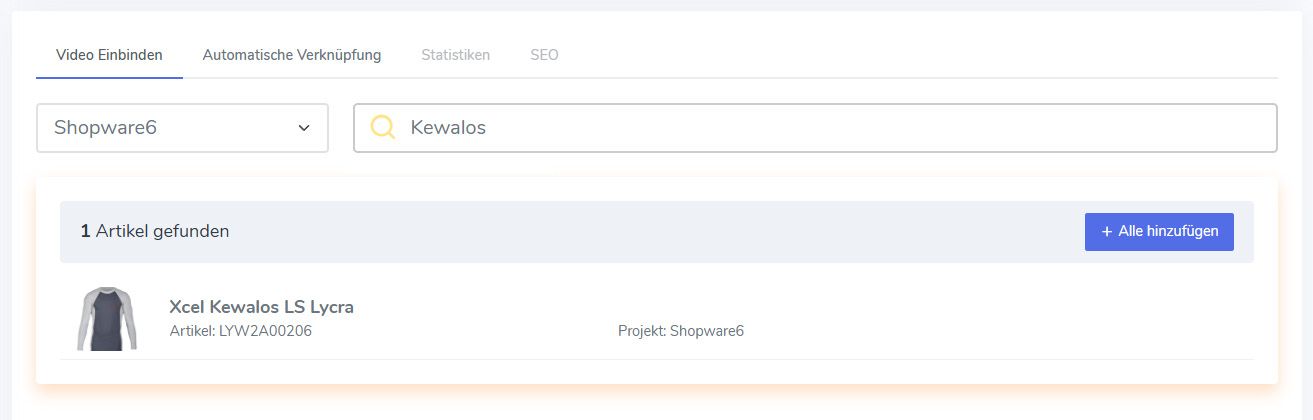This screenshot has height=420, width=1313.
Task: Open the Automatische Verknüpfung tab
Action: coord(292,55)
